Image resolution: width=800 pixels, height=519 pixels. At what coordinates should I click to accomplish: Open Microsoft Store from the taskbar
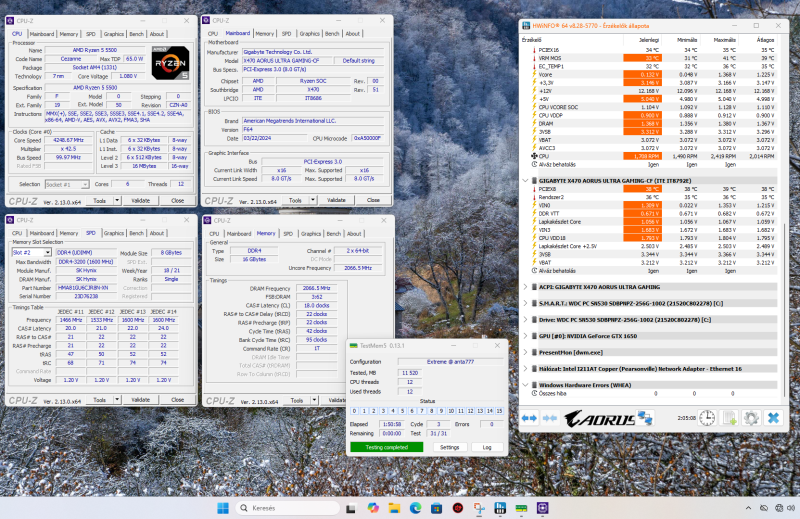(436, 508)
